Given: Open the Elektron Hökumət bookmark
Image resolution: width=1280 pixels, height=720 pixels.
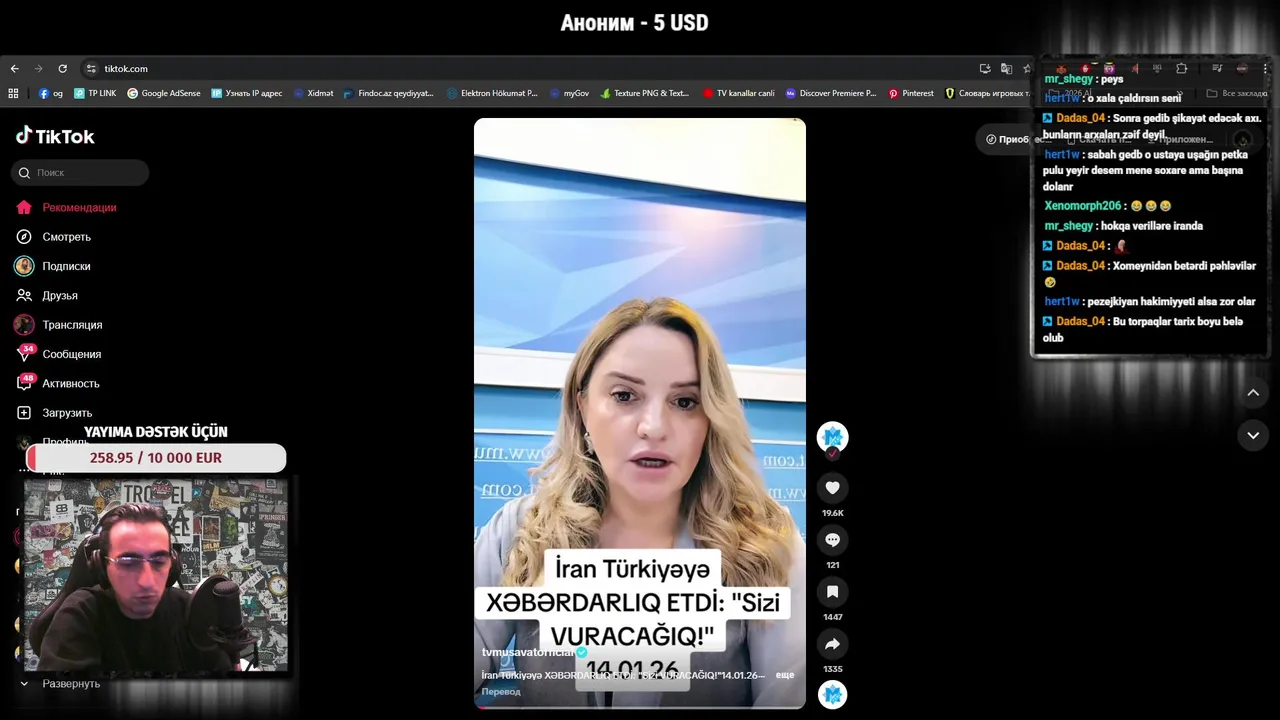Looking at the screenshot, I should tap(492, 93).
